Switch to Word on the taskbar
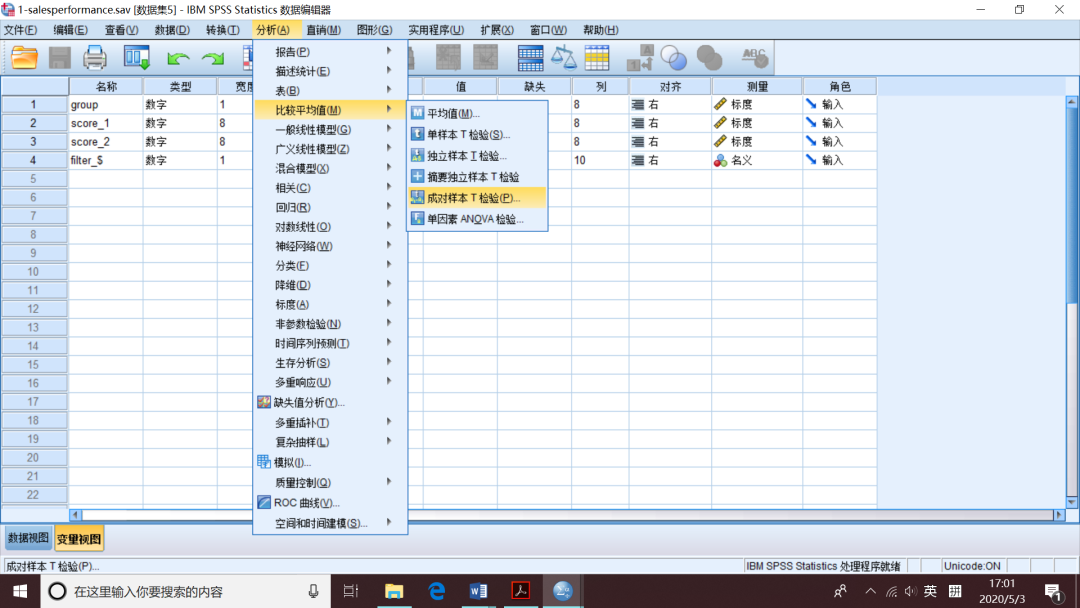This screenshot has height=608, width=1080. coord(478,591)
